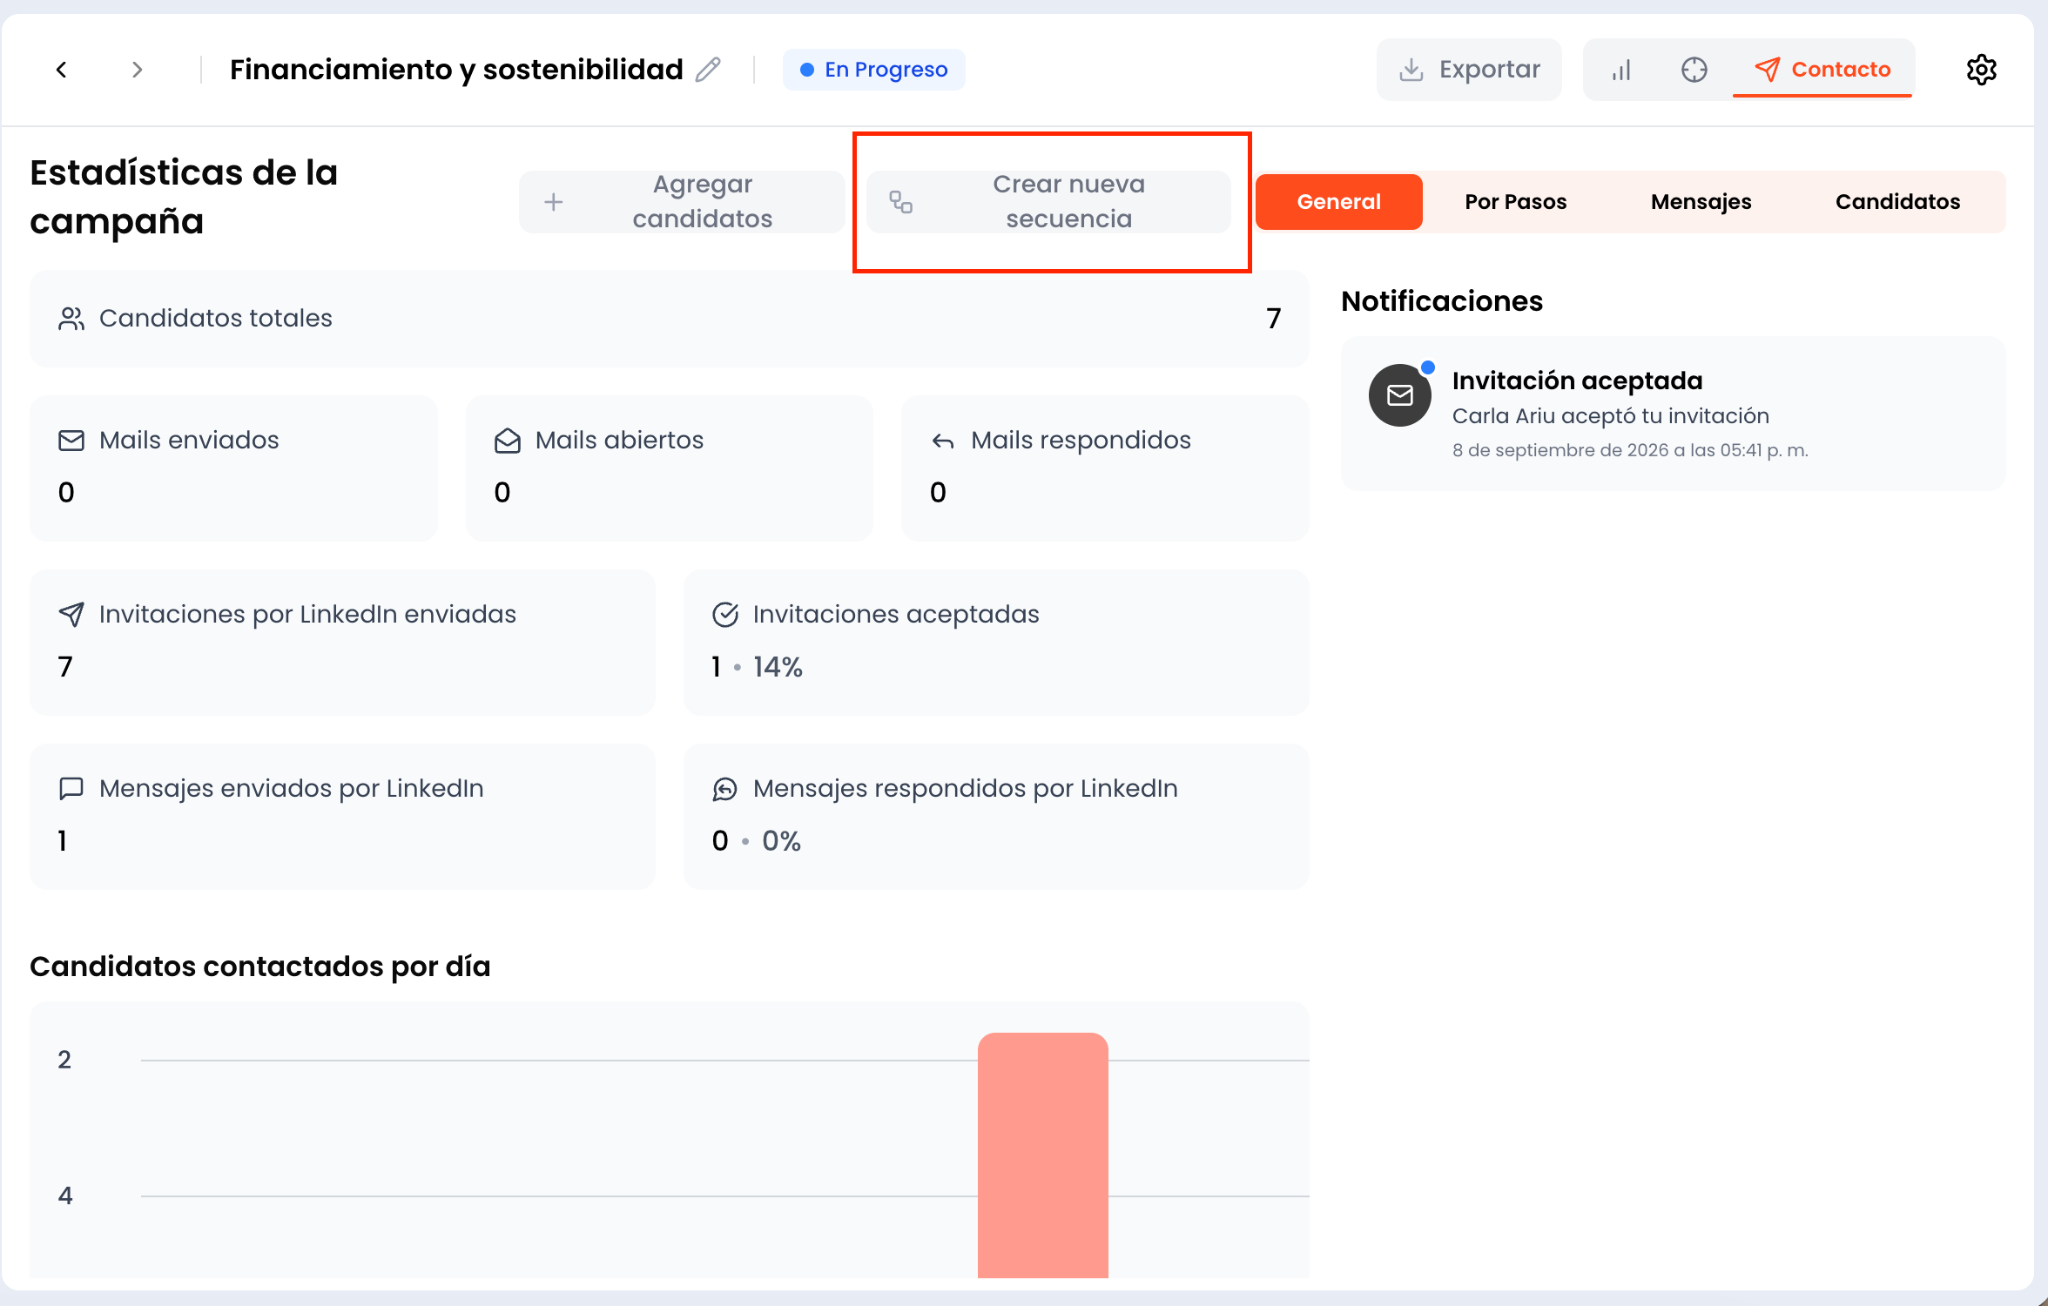2048x1306 pixels.
Task: Click the pink bar in the daily chart
Action: [1043, 1155]
